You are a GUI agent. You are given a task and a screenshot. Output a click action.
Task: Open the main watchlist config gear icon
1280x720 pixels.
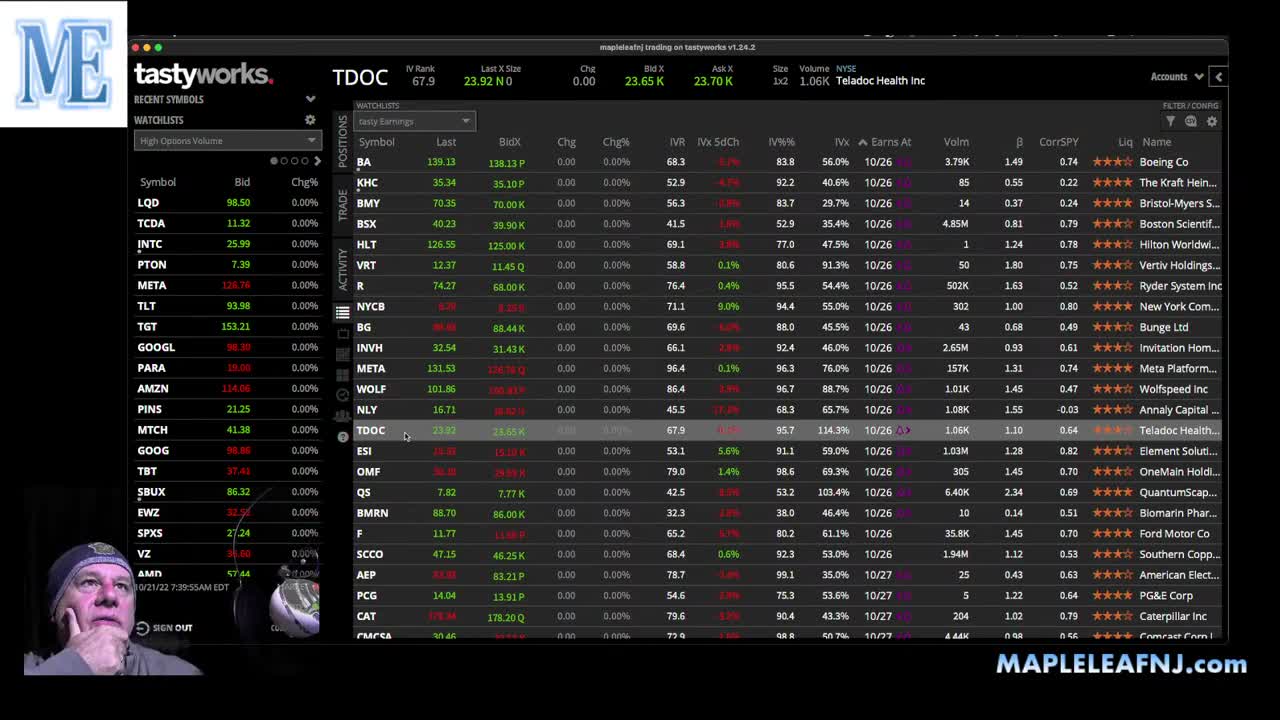pyautogui.click(x=1212, y=121)
